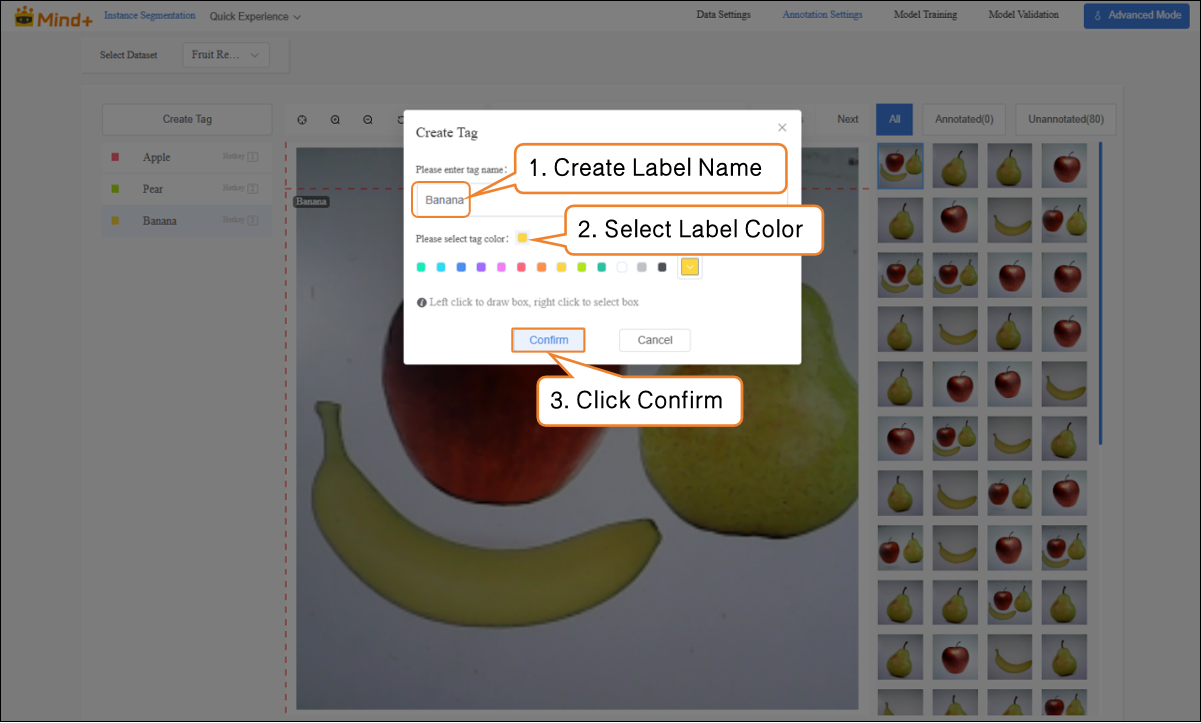The image size is (1201, 723).
Task: Show Unannotated(80) images filter
Action: 1066,119
